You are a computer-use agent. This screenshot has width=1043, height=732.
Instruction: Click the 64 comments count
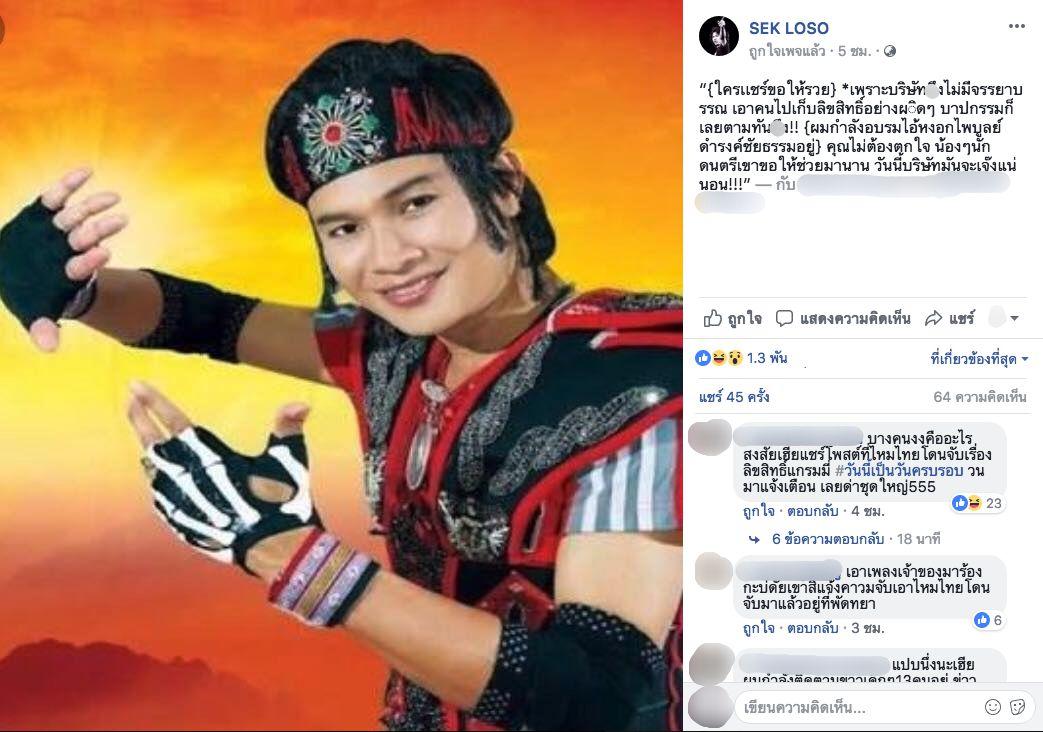pos(980,397)
